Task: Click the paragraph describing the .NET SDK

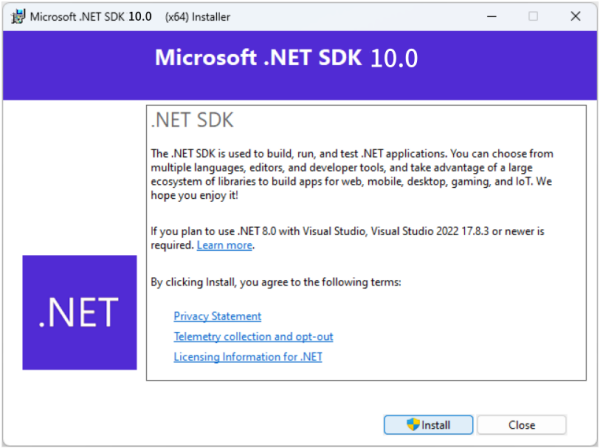Action: pyautogui.click(x=352, y=174)
